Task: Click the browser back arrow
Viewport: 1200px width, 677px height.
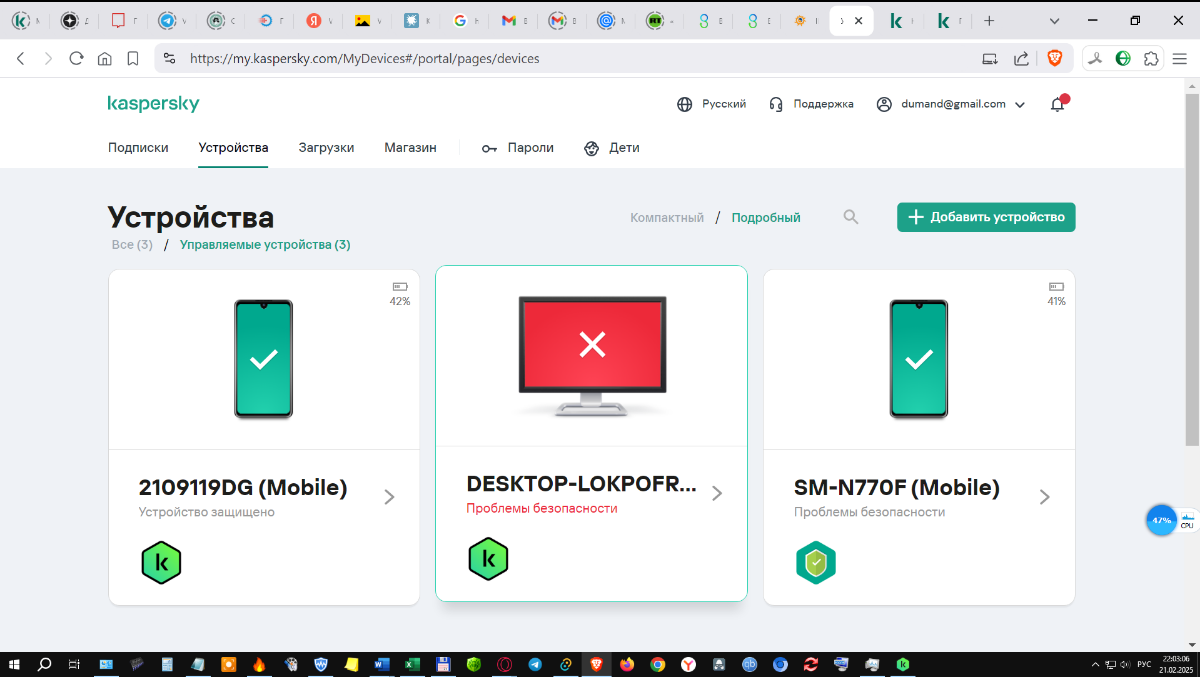Action: (x=22, y=58)
